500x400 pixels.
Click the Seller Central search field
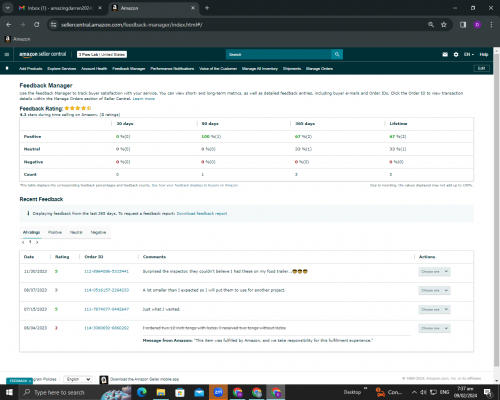(x=278, y=54)
